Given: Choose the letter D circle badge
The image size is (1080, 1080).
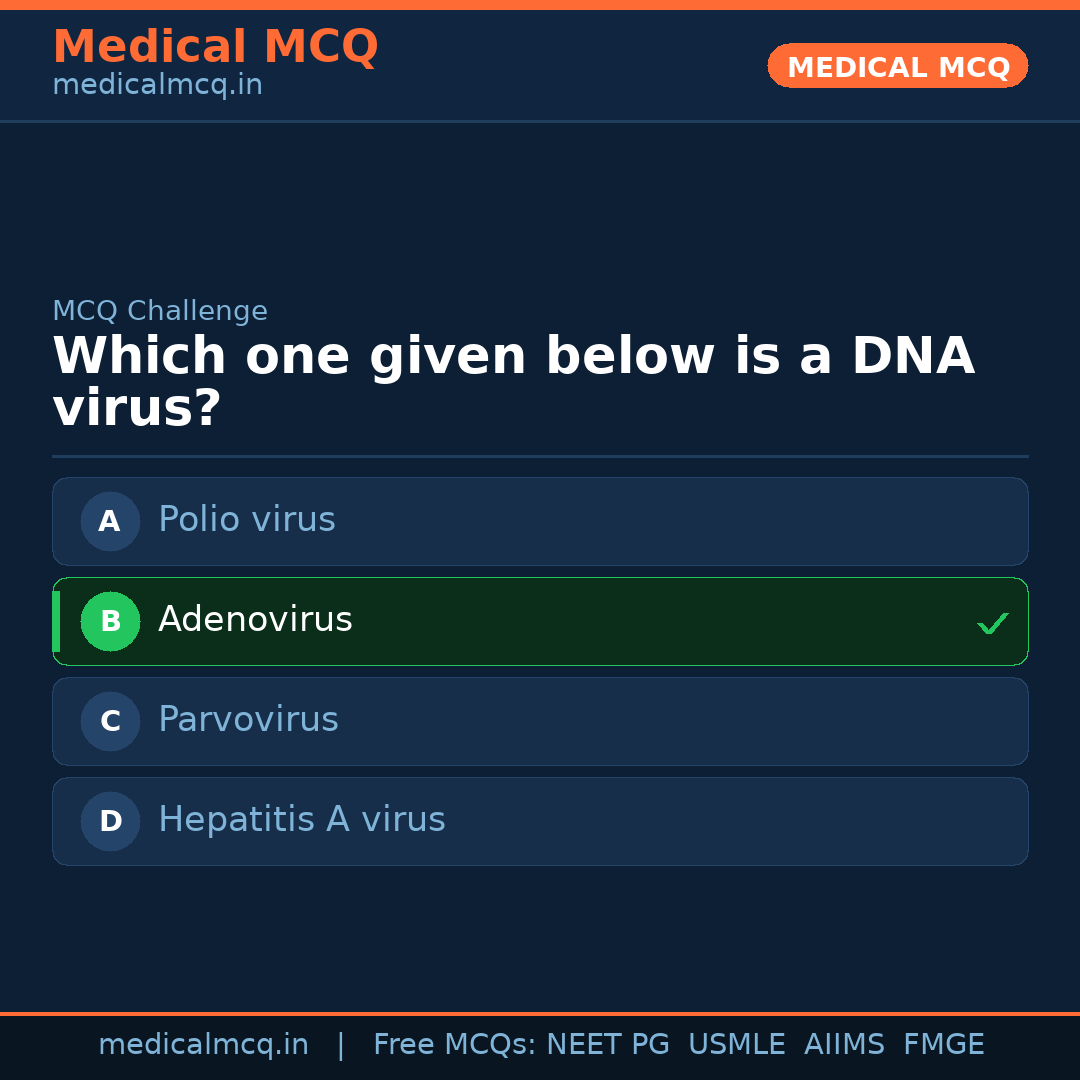Looking at the screenshot, I should pos(110,821).
